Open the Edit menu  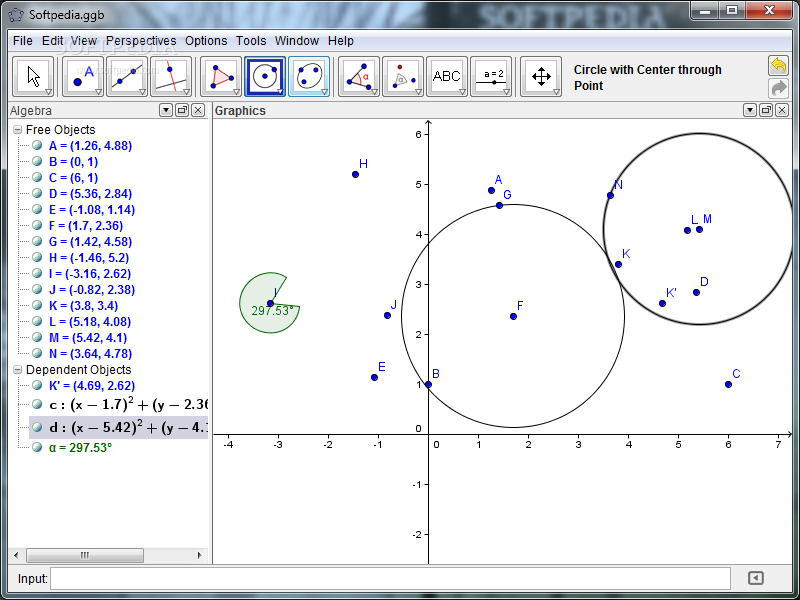click(52, 41)
